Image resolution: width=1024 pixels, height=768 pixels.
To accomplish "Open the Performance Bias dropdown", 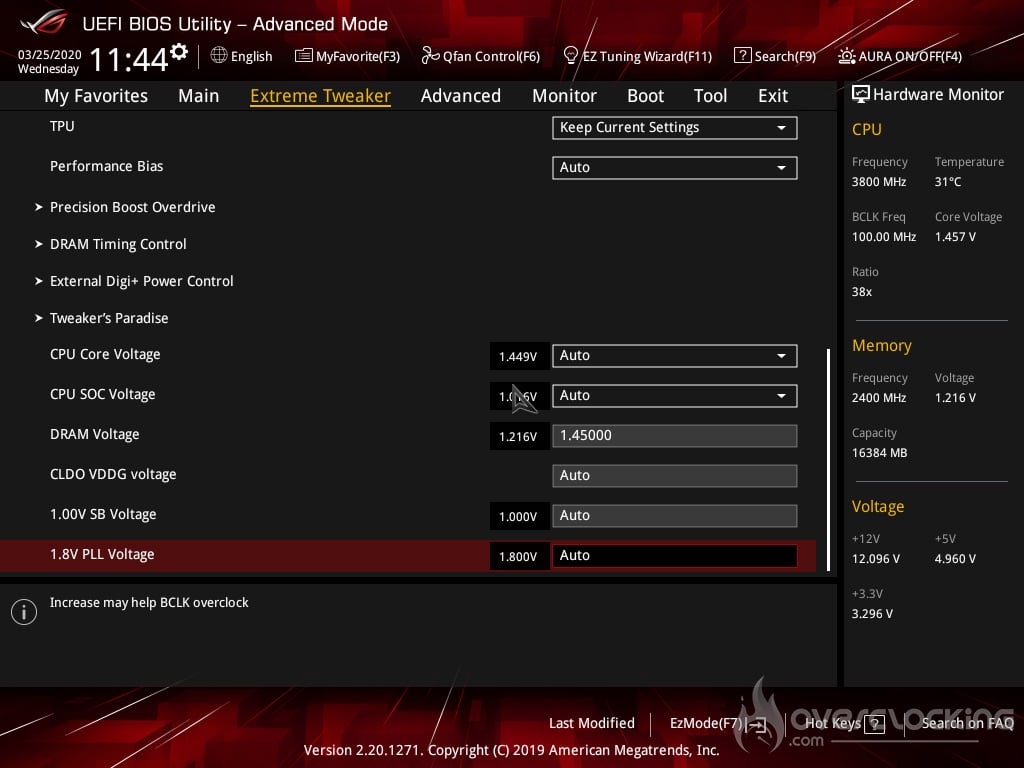I will click(675, 167).
